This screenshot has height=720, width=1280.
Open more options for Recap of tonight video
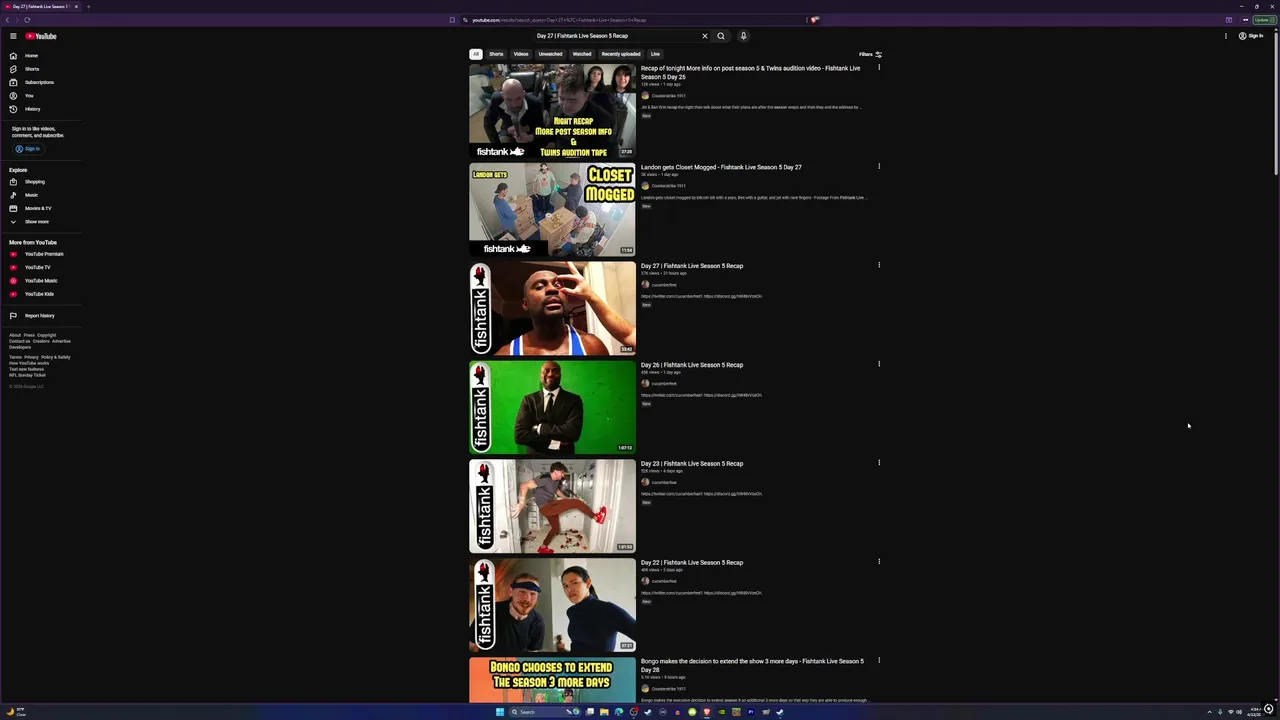point(879,68)
